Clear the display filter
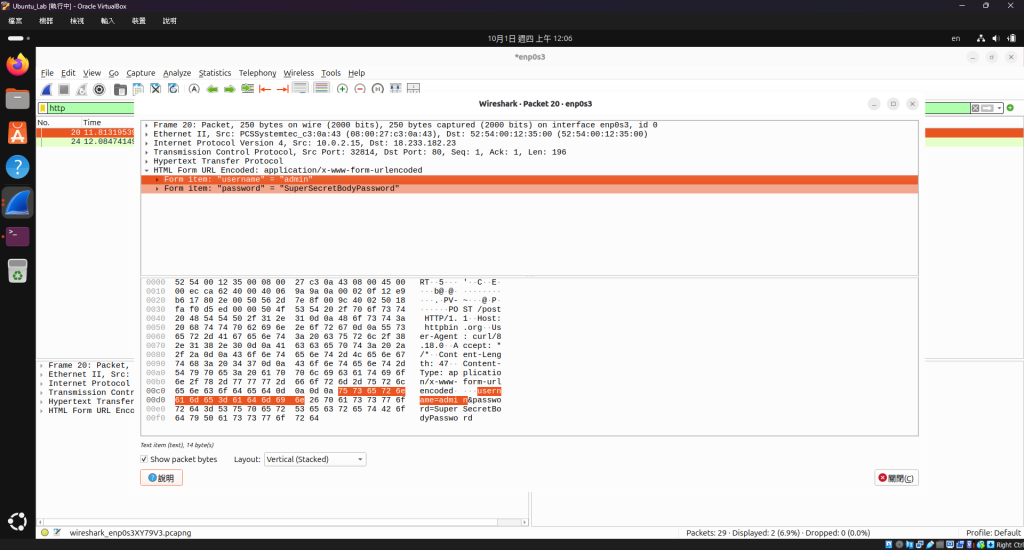The width and height of the screenshot is (1024, 550). 975,108
